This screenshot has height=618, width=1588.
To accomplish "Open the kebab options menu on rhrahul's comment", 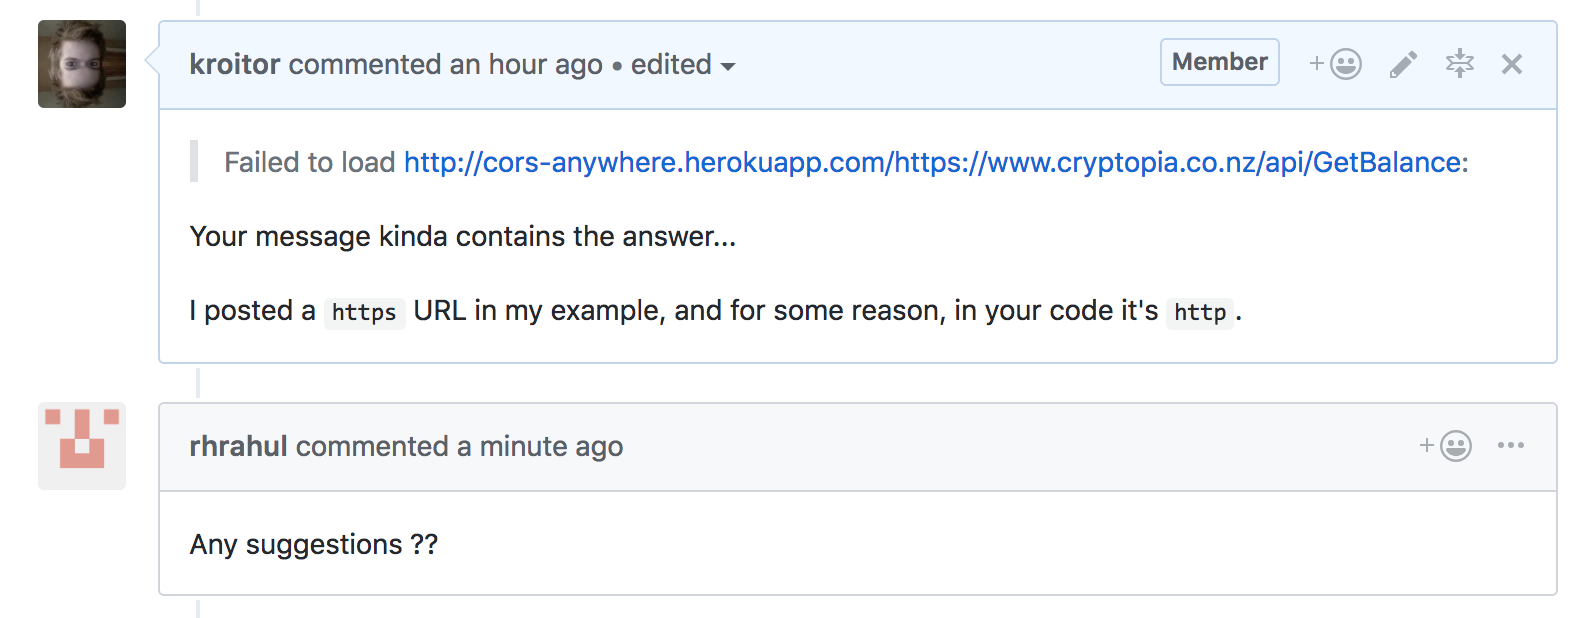I will point(1511,446).
